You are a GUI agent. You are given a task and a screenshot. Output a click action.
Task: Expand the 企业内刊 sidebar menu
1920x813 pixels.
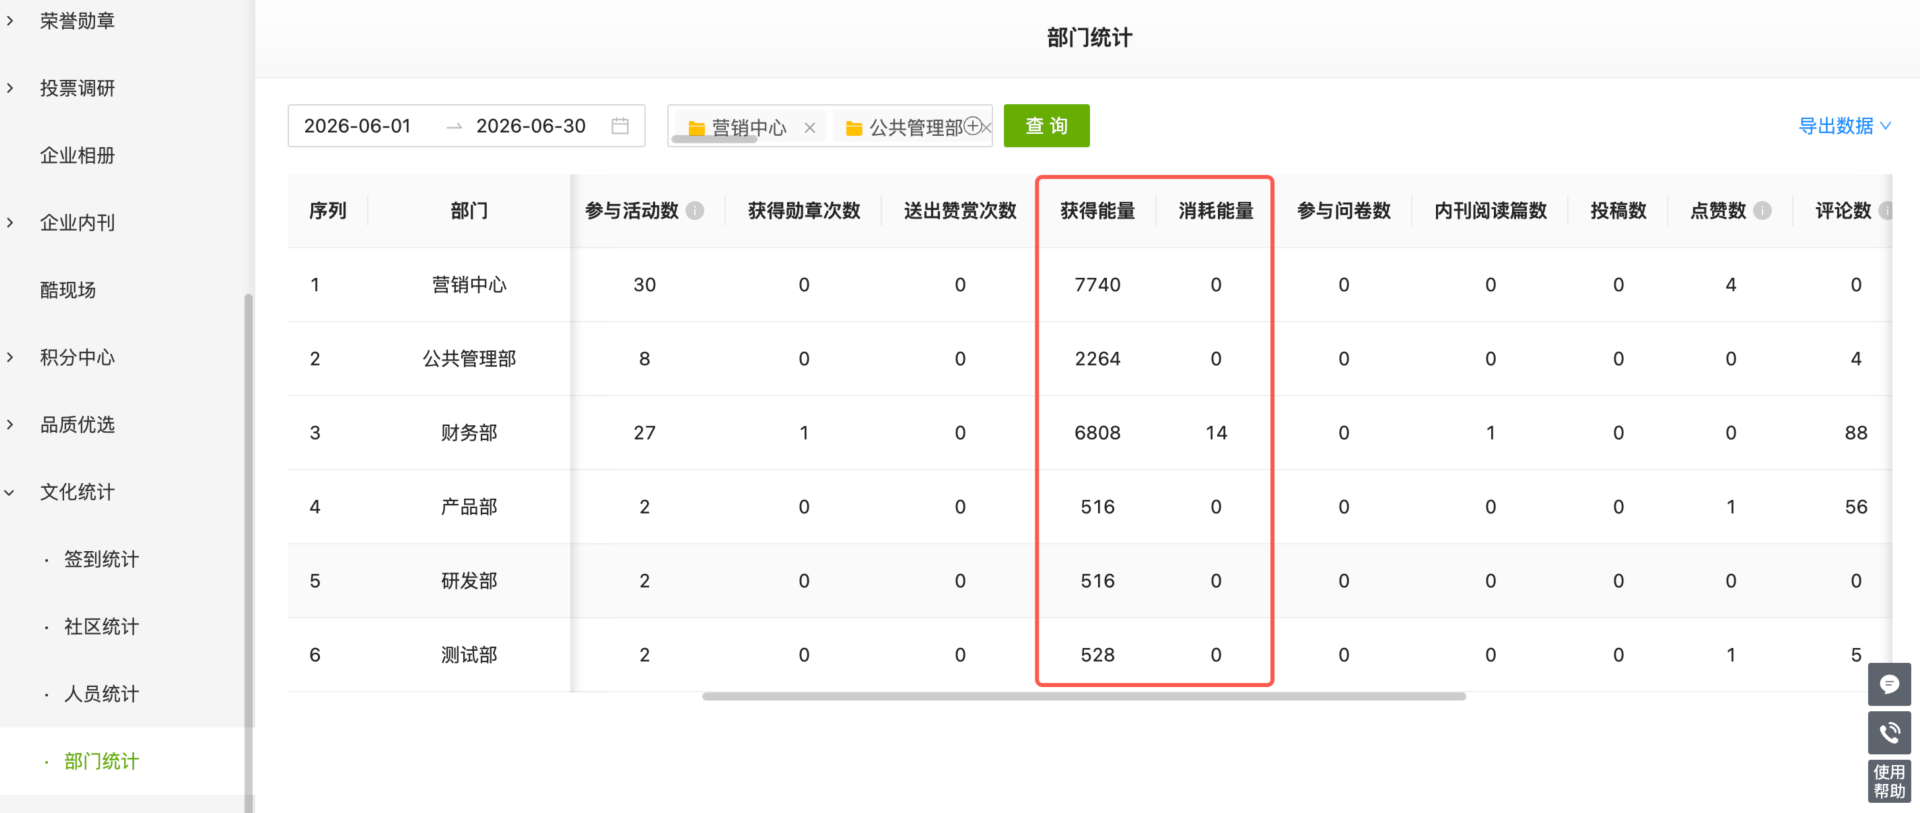77,222
